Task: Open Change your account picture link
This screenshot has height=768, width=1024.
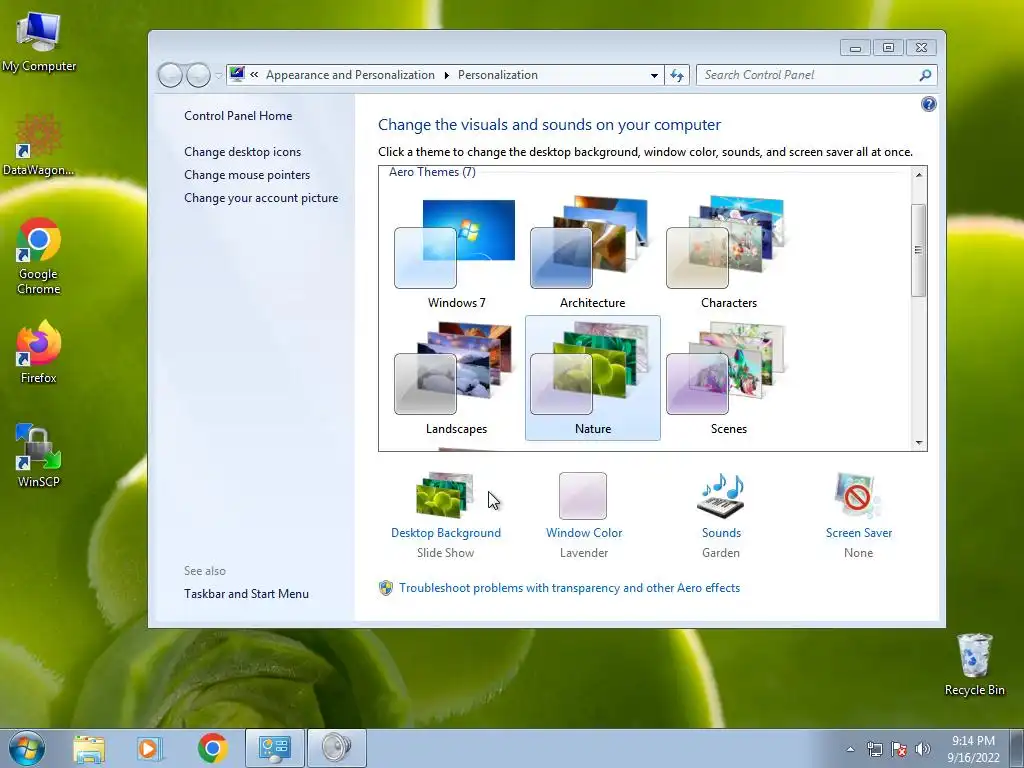Action: [261, 198]
